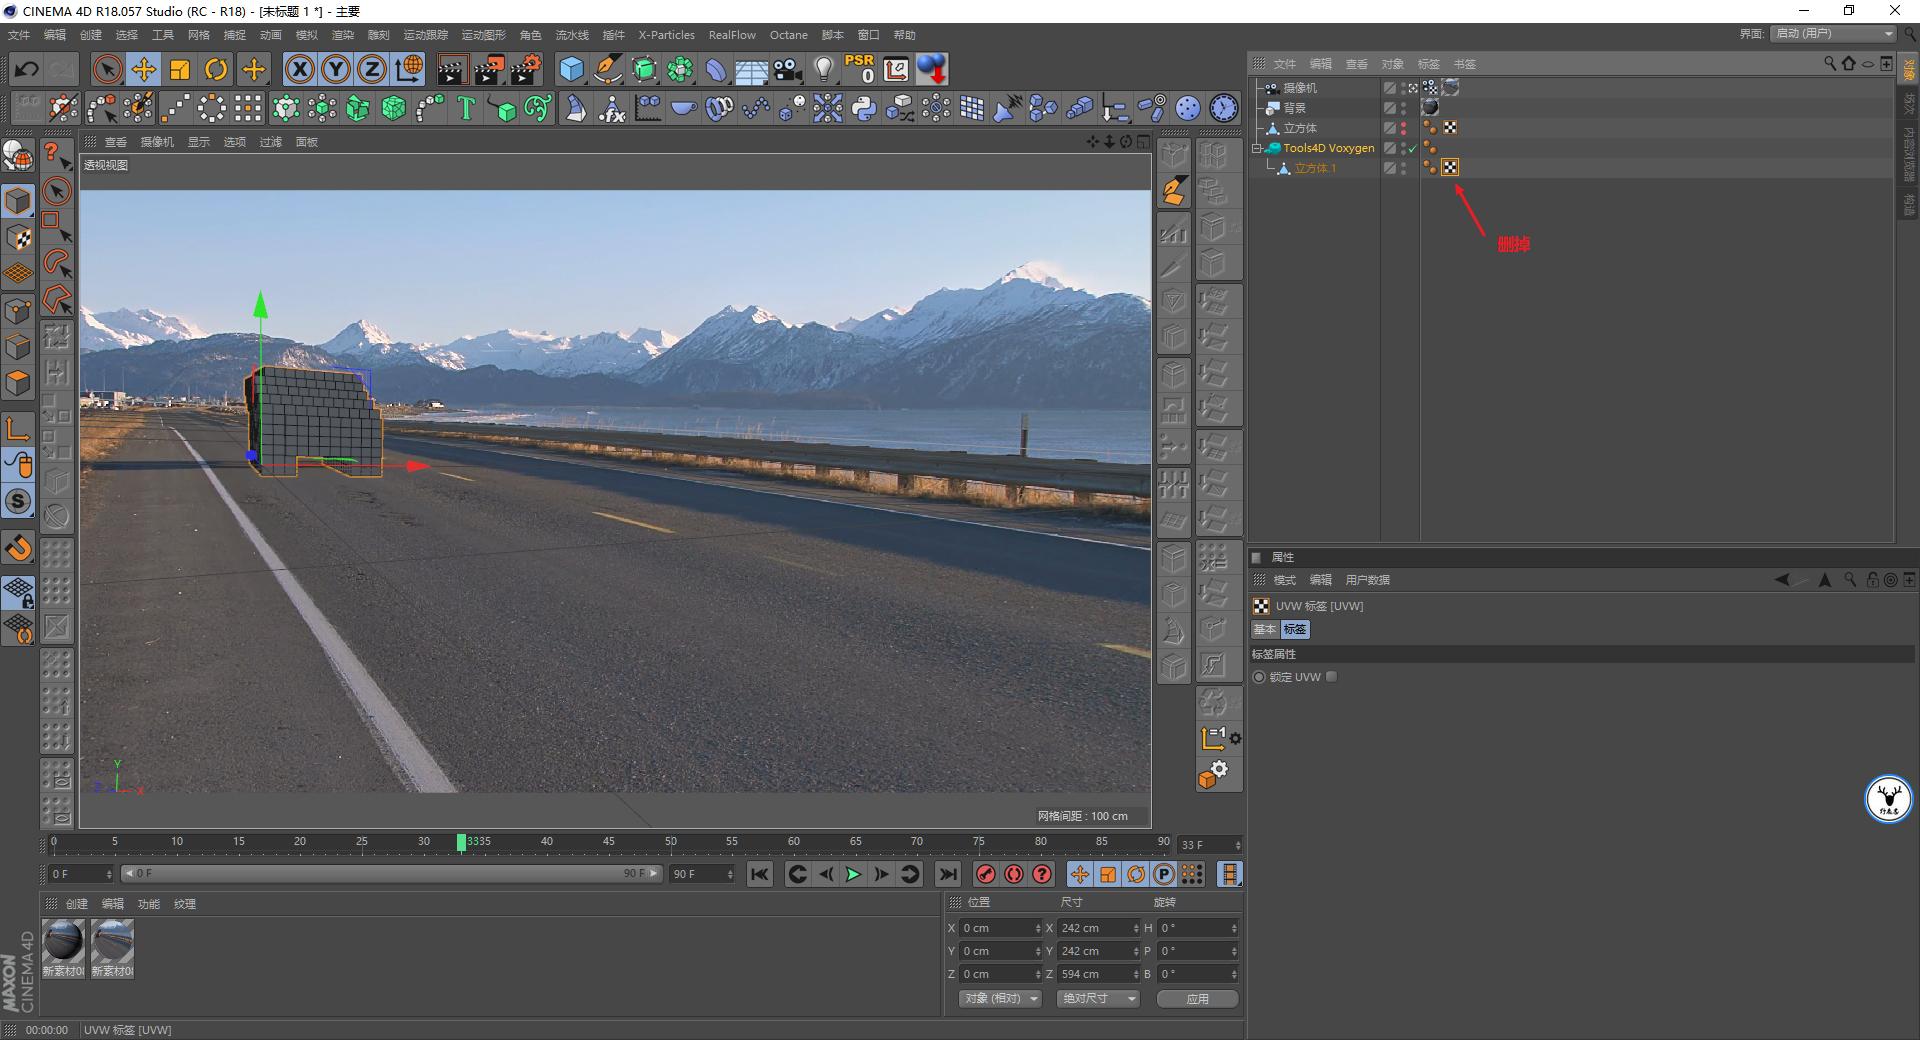
Task: Click timeline playhead marker at frame 33
Action: pyautogui.click(x=461, y=842)
